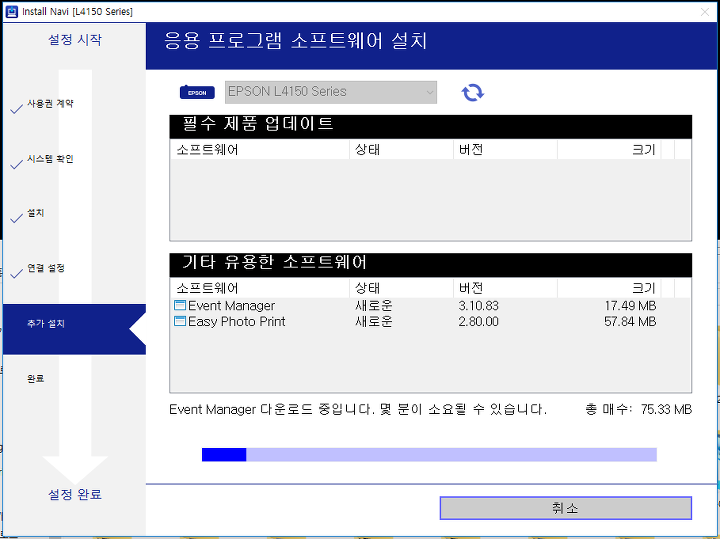Click the version value 2.80.00
Viewport: 720px width, 539px height.
tap(478, 321)
